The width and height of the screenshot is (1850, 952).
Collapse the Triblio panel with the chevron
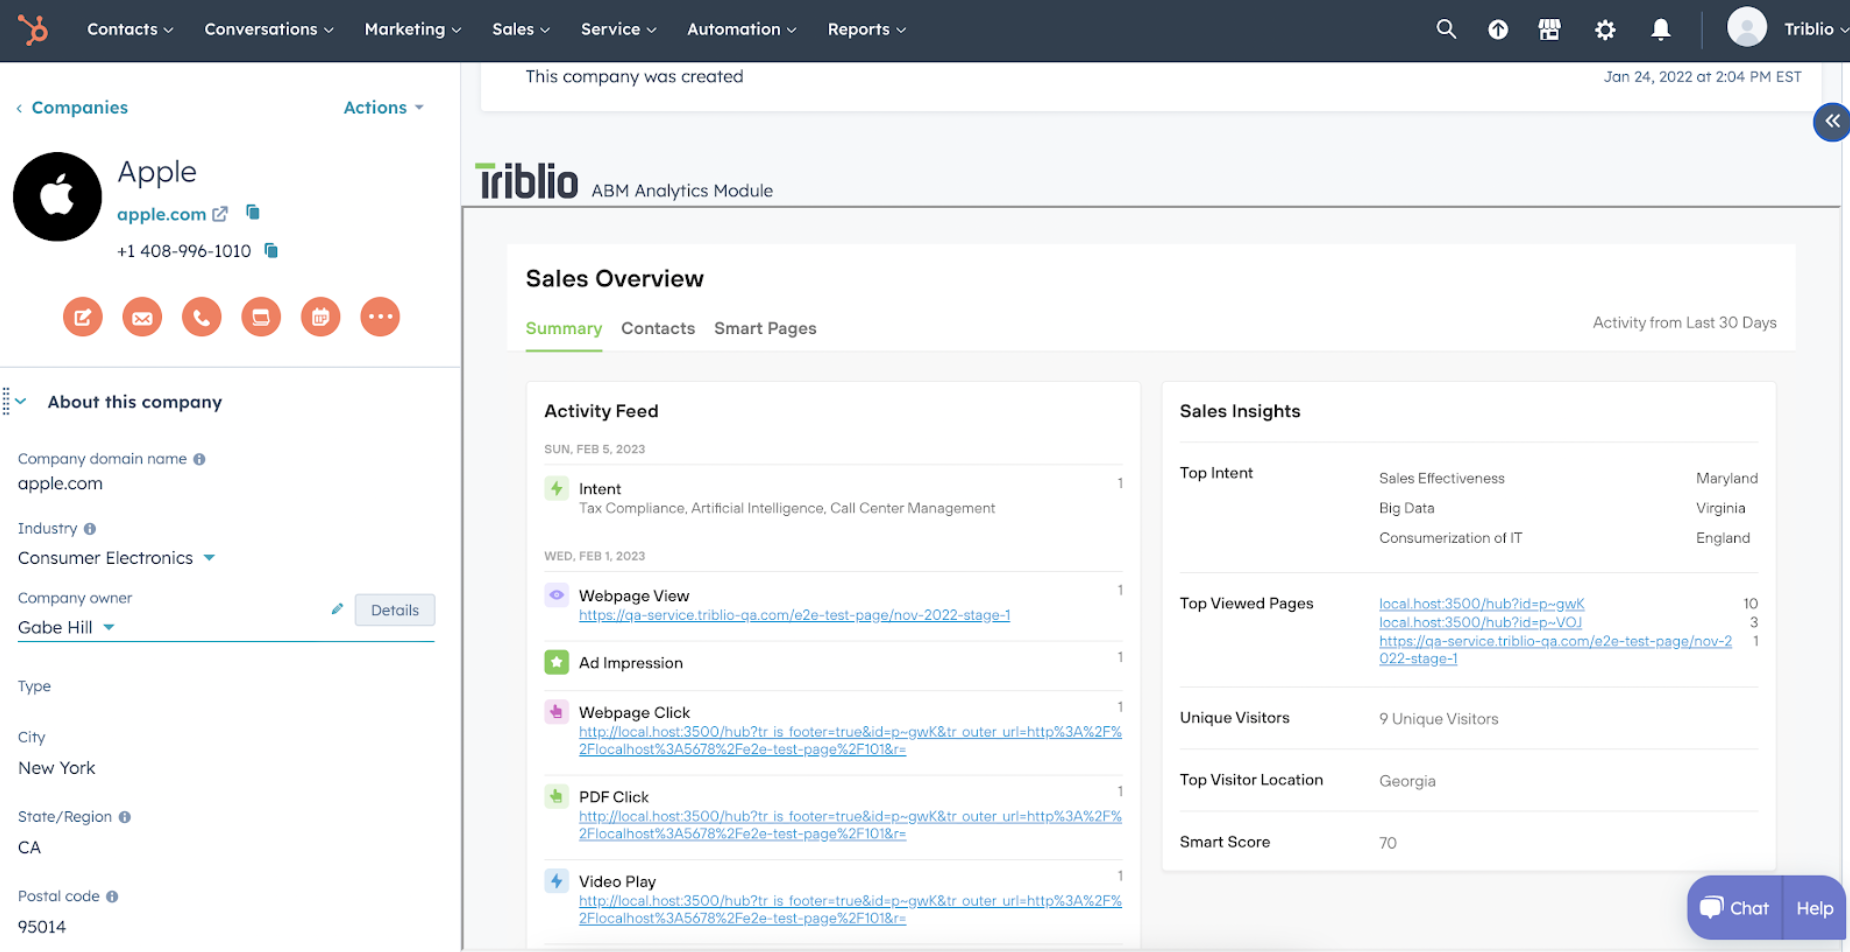click(x=1831, y=121)
